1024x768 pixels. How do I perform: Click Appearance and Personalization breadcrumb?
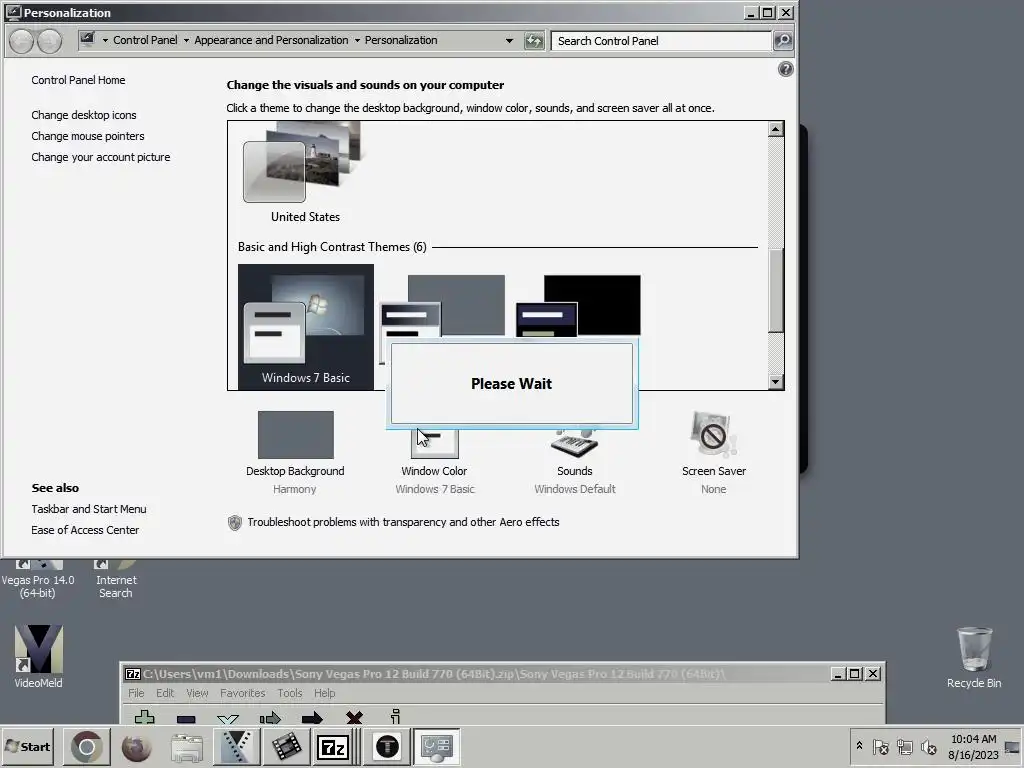pyautogui.click(x=271, y=40)
